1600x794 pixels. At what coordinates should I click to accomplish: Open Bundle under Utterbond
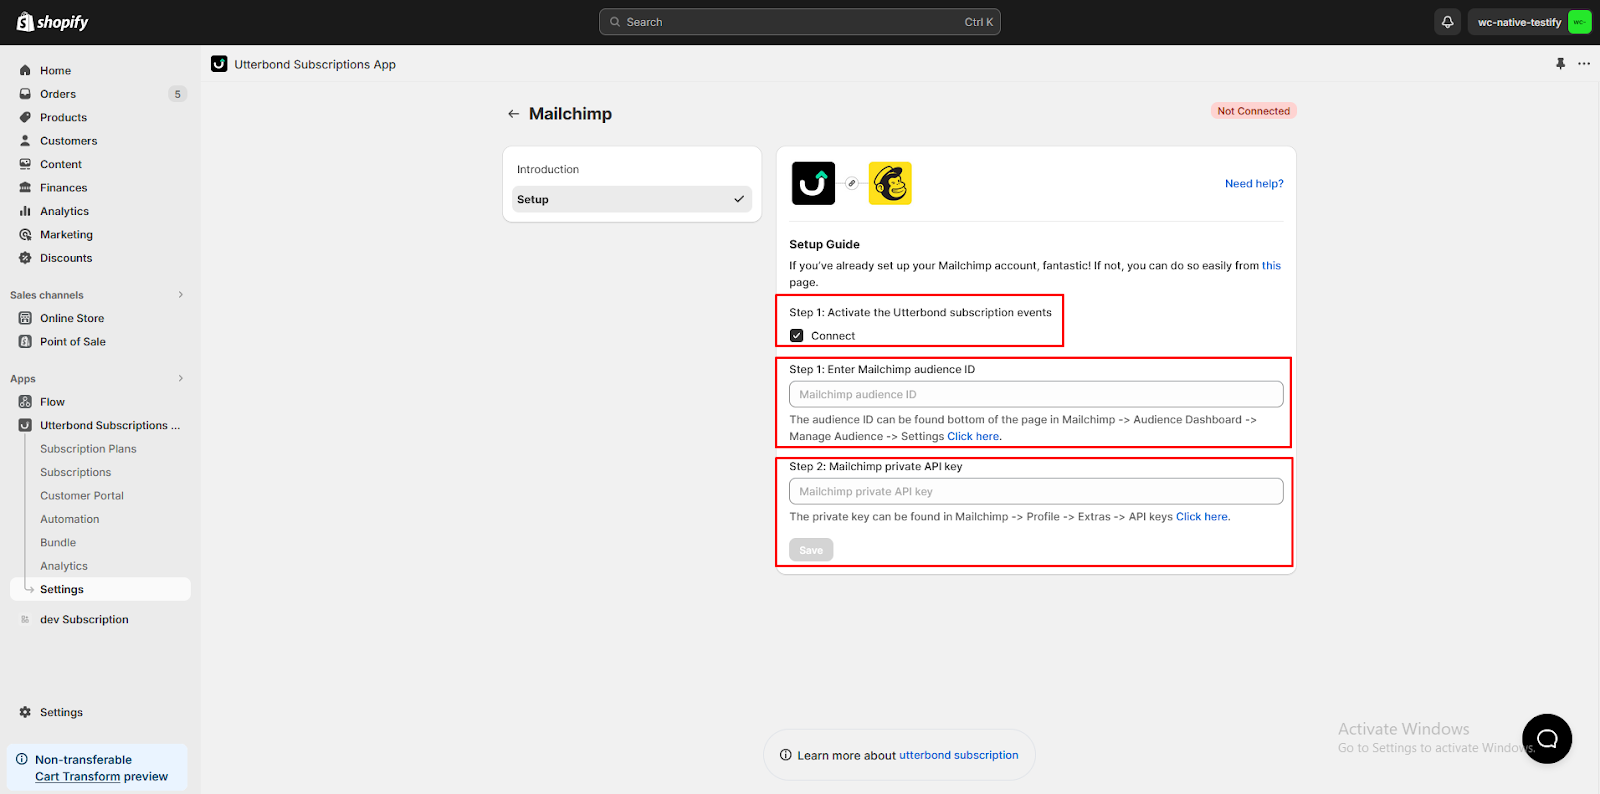click(58, 543)
